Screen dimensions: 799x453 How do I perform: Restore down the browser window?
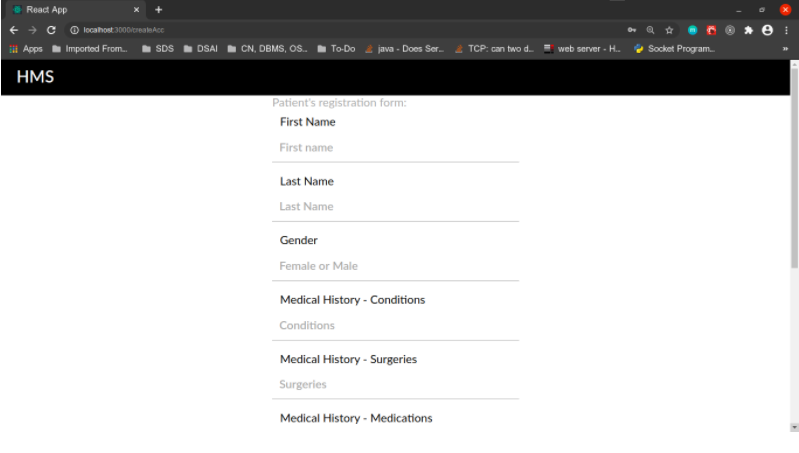(x=762, y=10)
